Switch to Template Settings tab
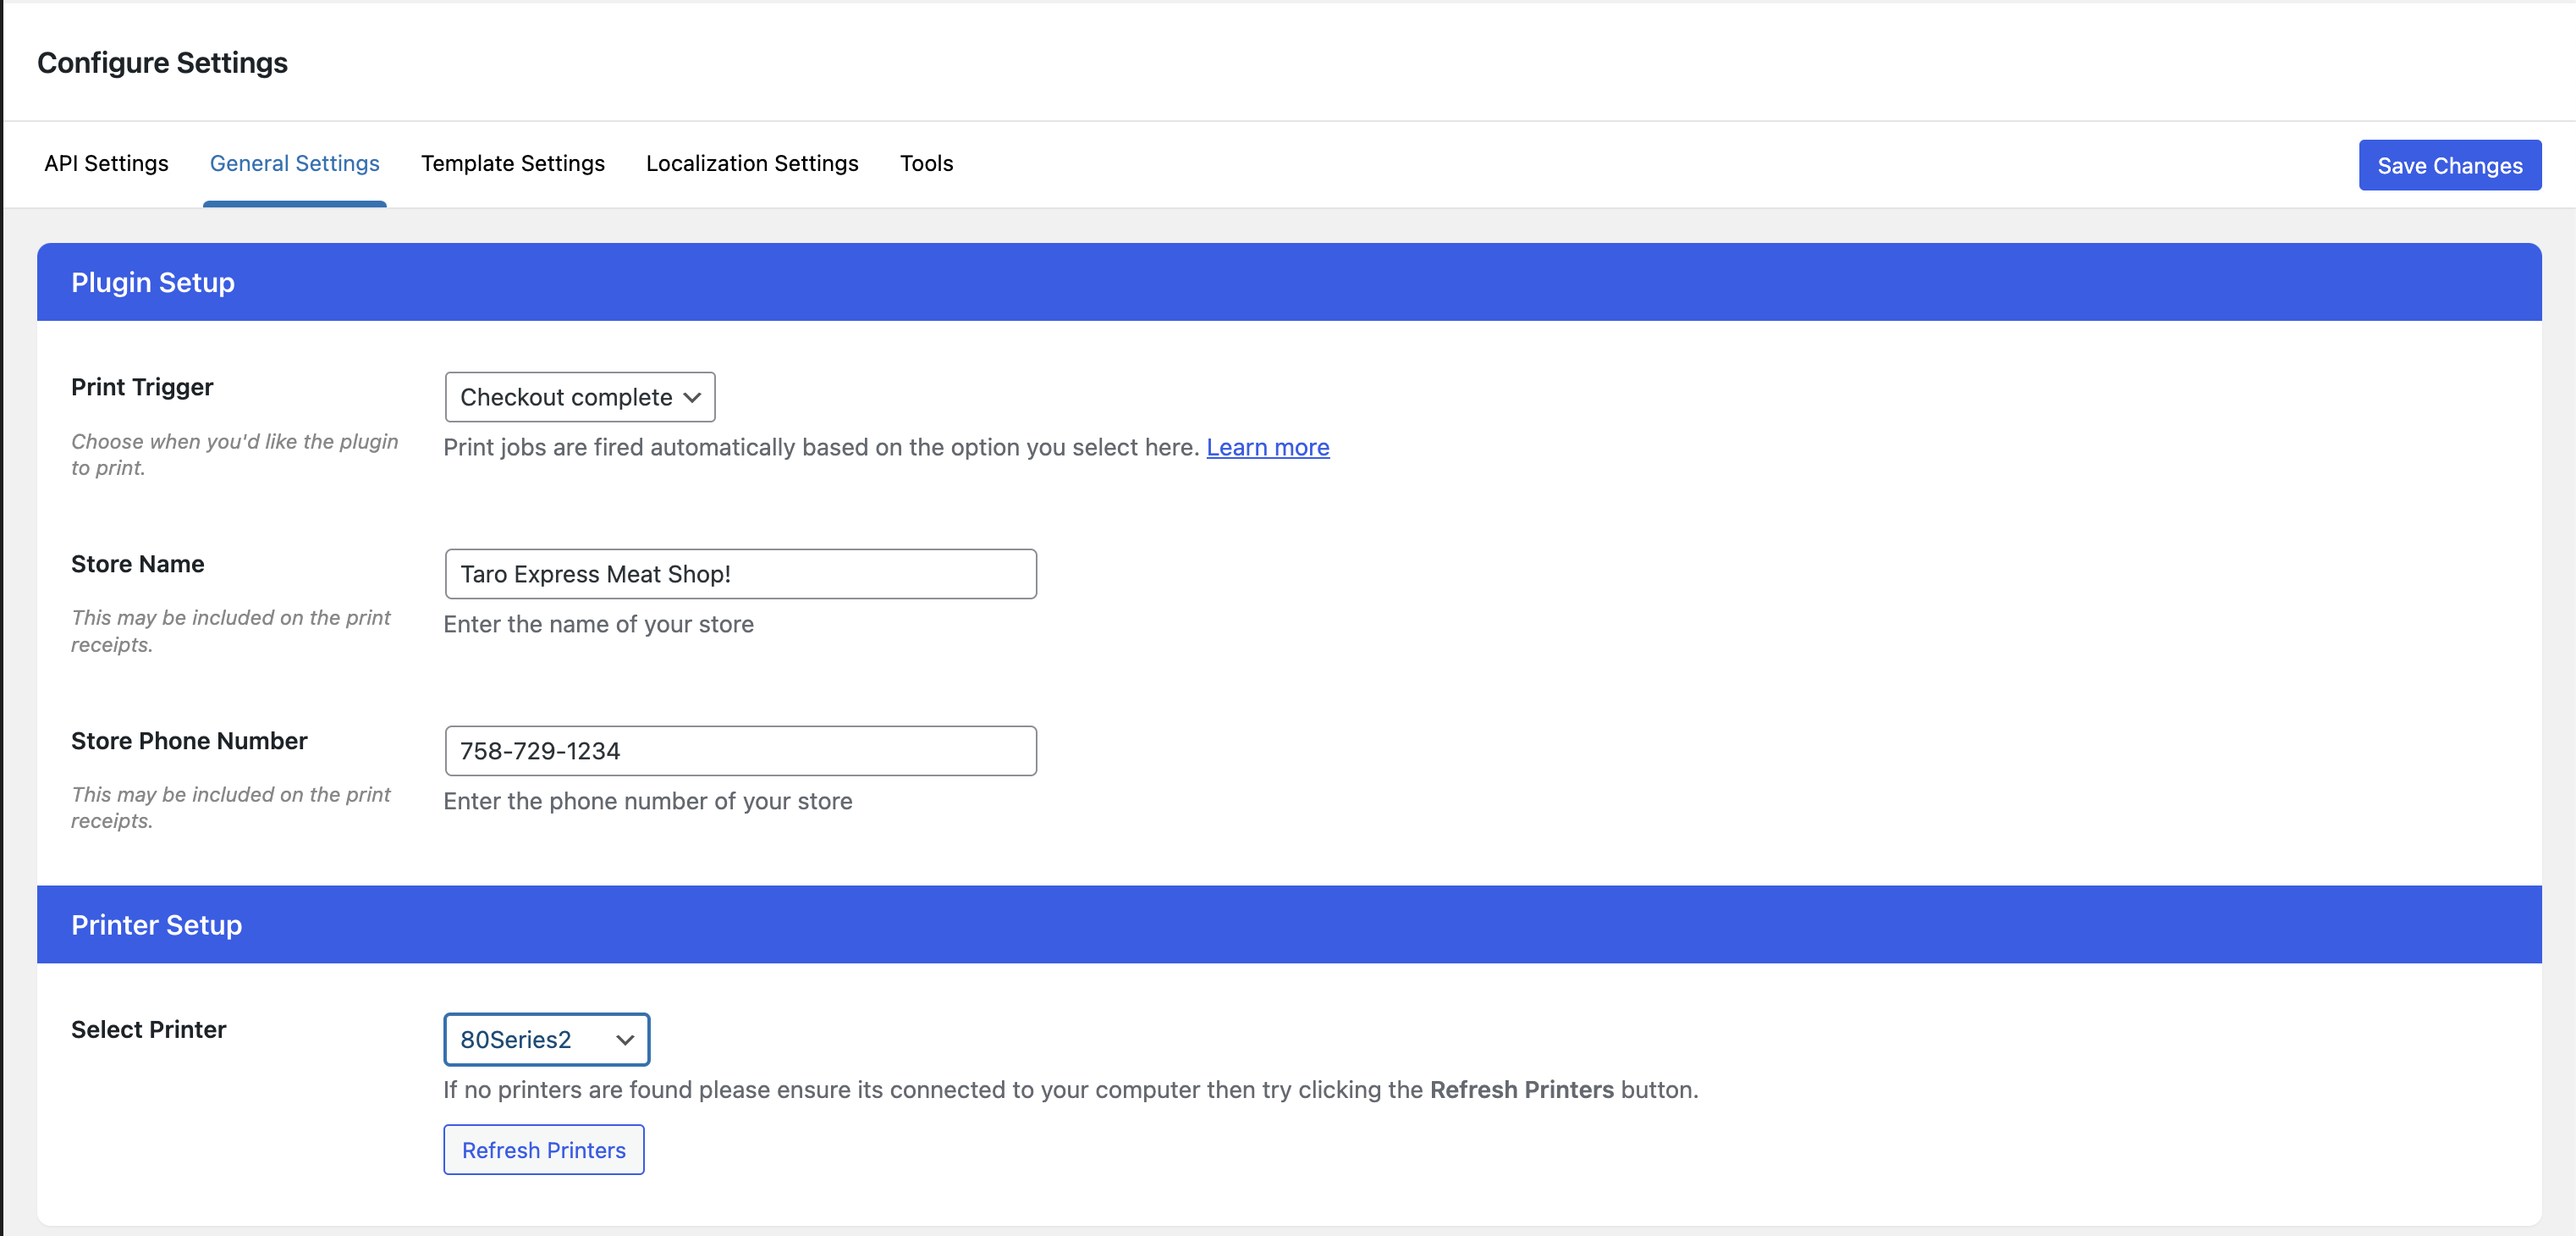 point(513,163)
